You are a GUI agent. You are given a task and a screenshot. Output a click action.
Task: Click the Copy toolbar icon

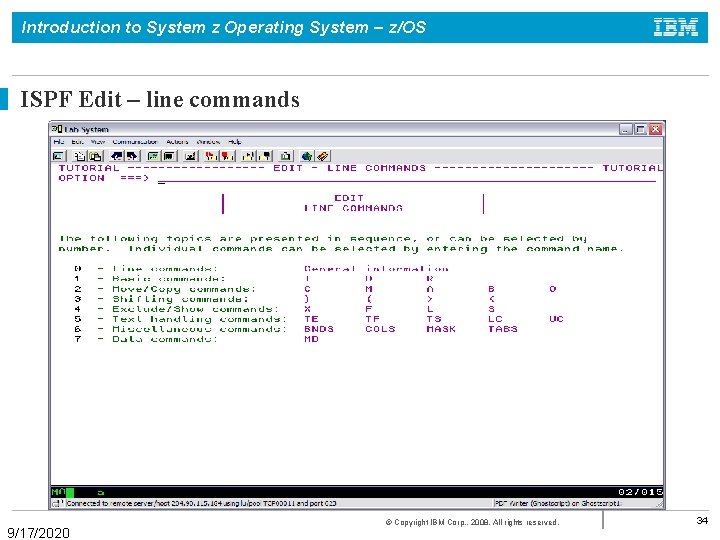pos(80,156)
